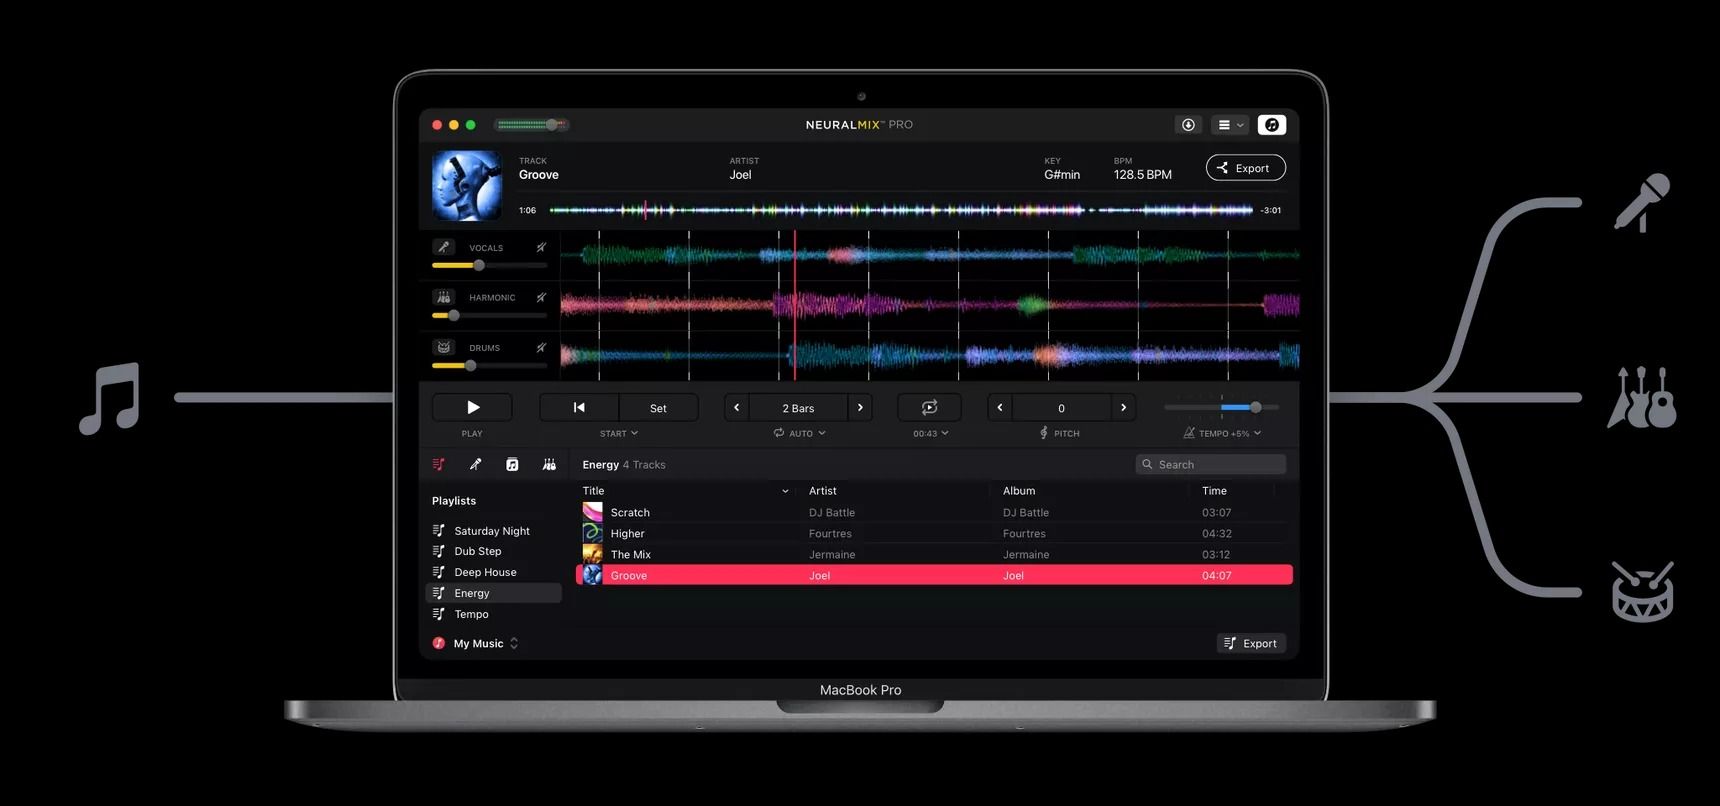Toggle the music library panel button
Viewport: 1720px width, 806px height.
click(x=1271, y=125)
